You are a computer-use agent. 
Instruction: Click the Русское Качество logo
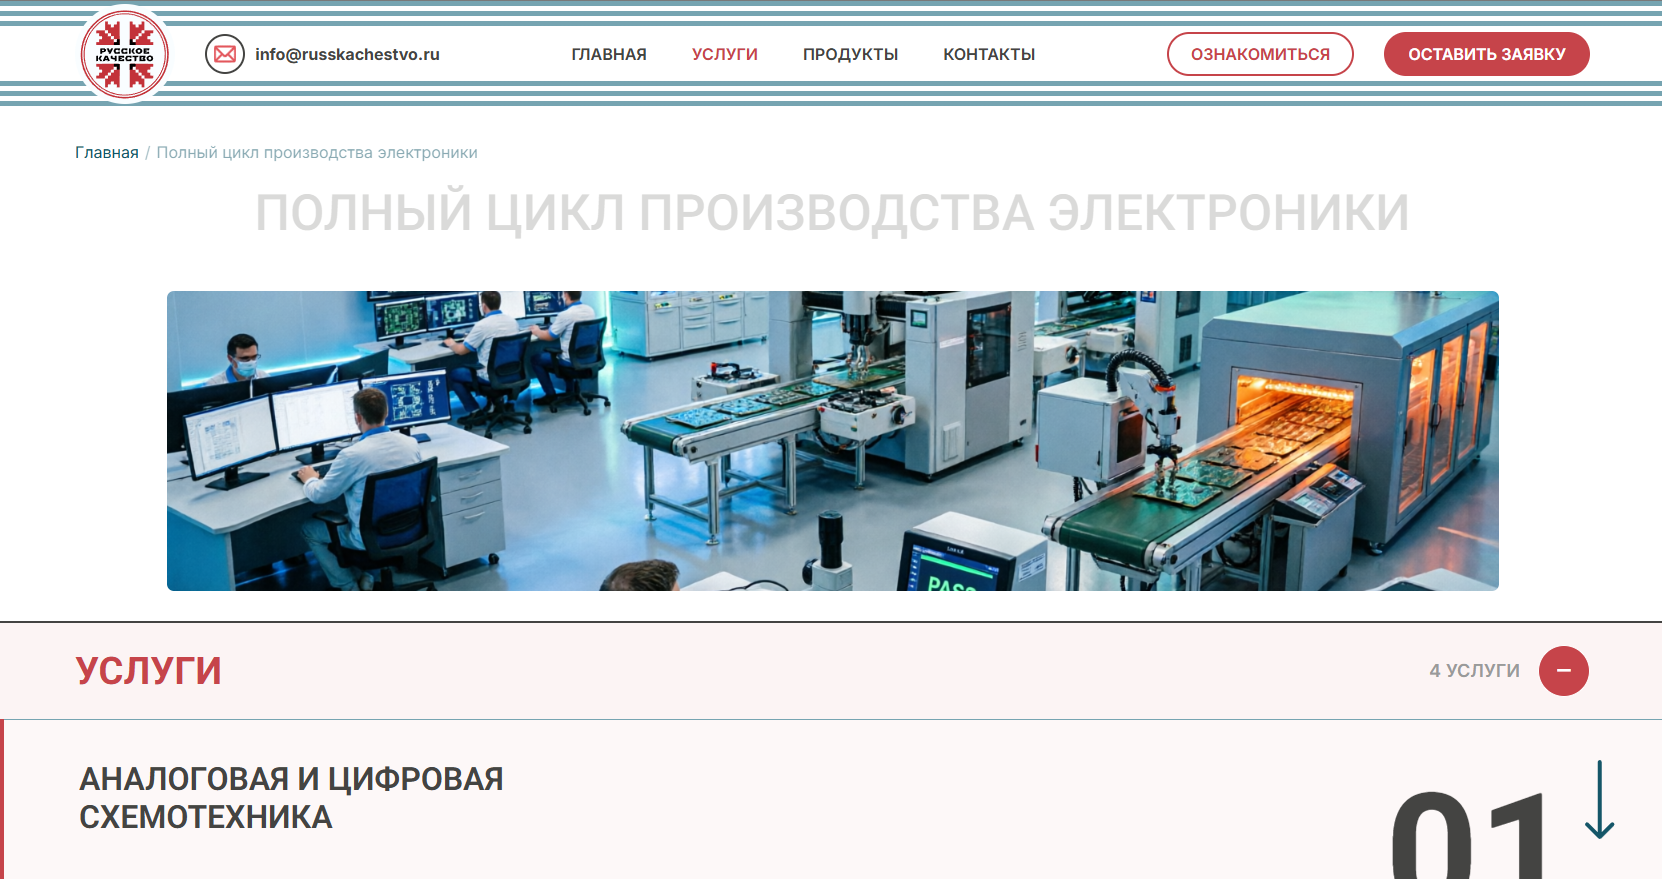[124, 55]
